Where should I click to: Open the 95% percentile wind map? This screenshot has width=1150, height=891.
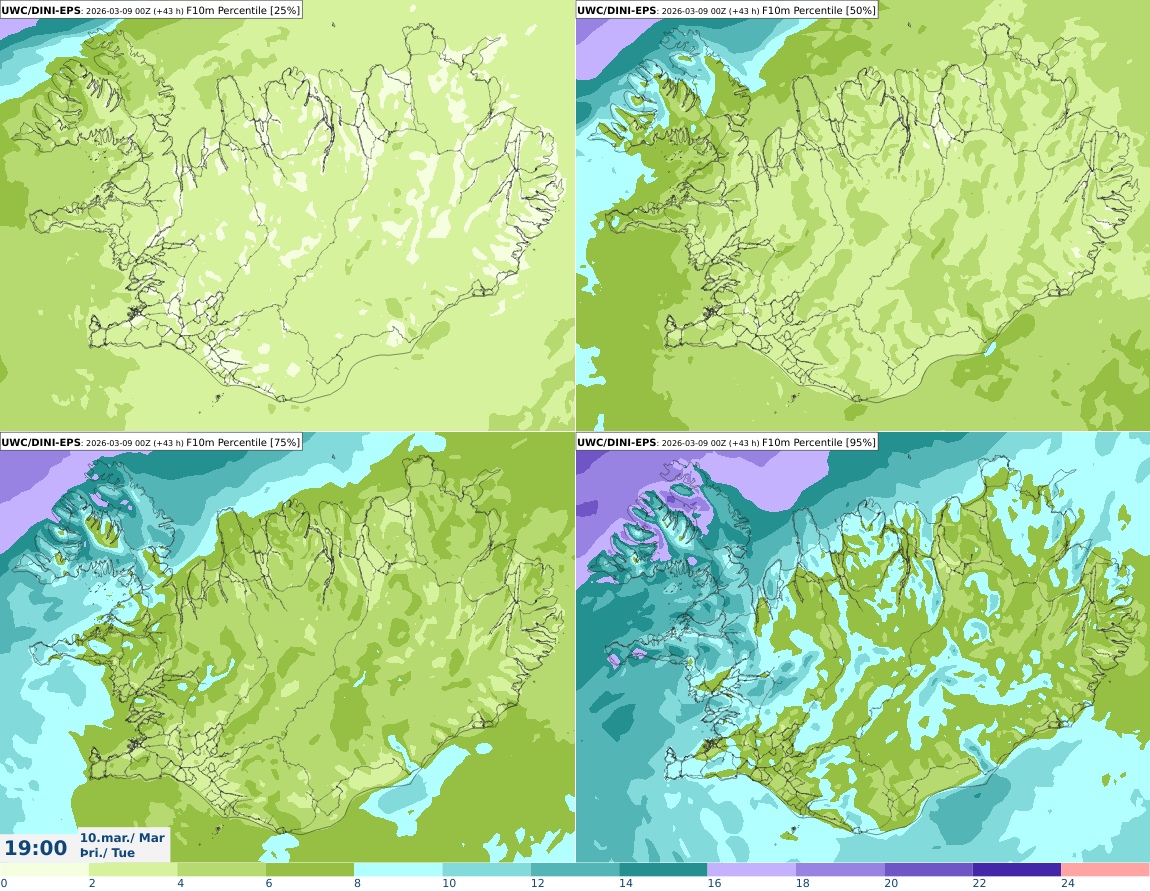862,648
